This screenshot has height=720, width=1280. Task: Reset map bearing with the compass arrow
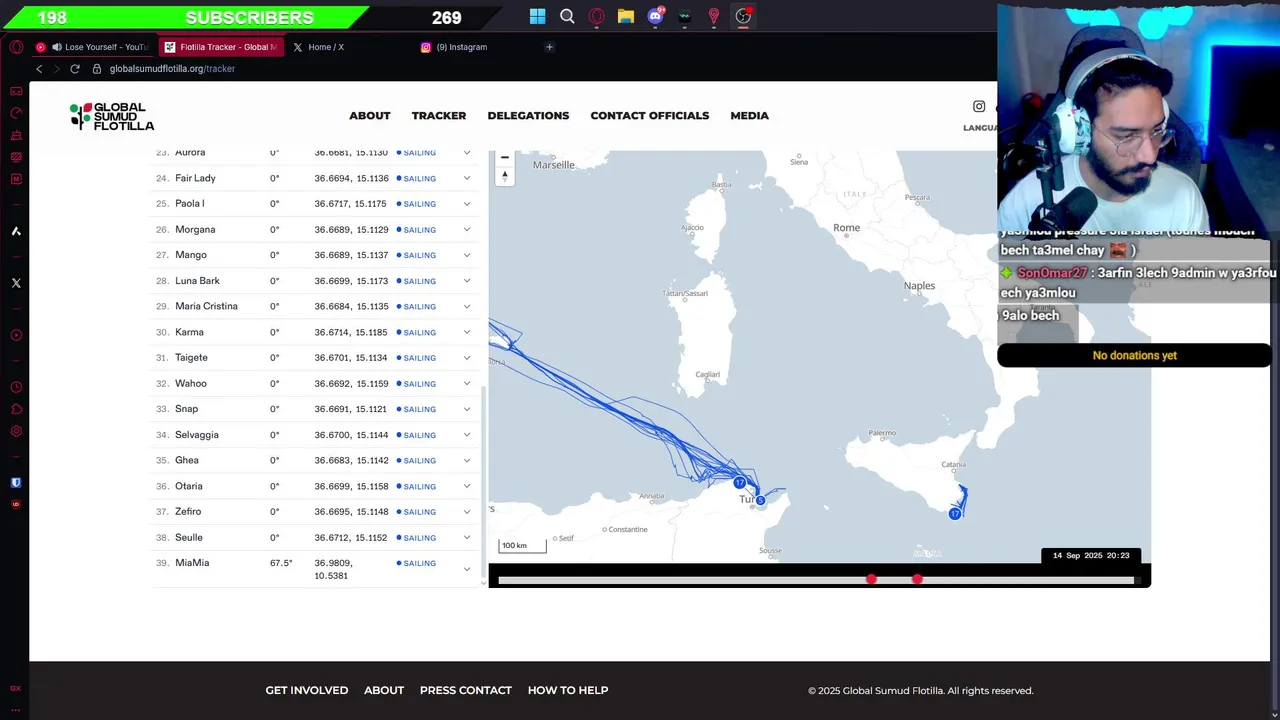[505, 176]
